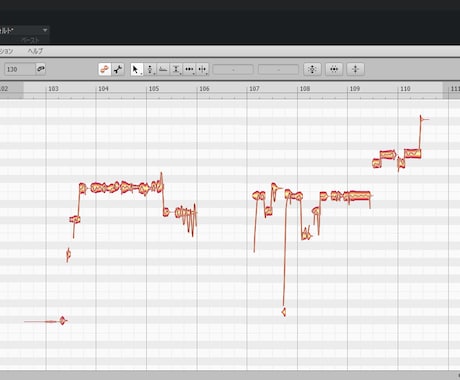
Task: Open the note leveling macro button
Action: 355,69
